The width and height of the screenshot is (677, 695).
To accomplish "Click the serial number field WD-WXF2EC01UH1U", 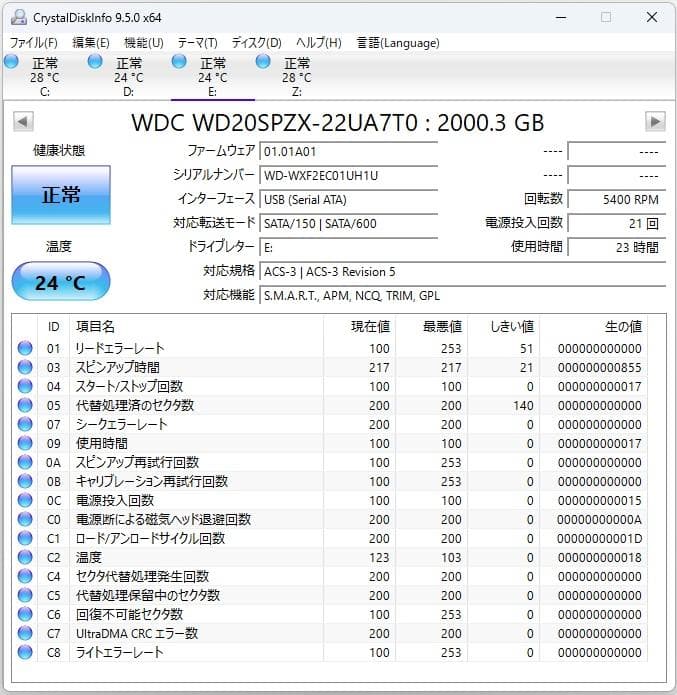I will (348, 176).
